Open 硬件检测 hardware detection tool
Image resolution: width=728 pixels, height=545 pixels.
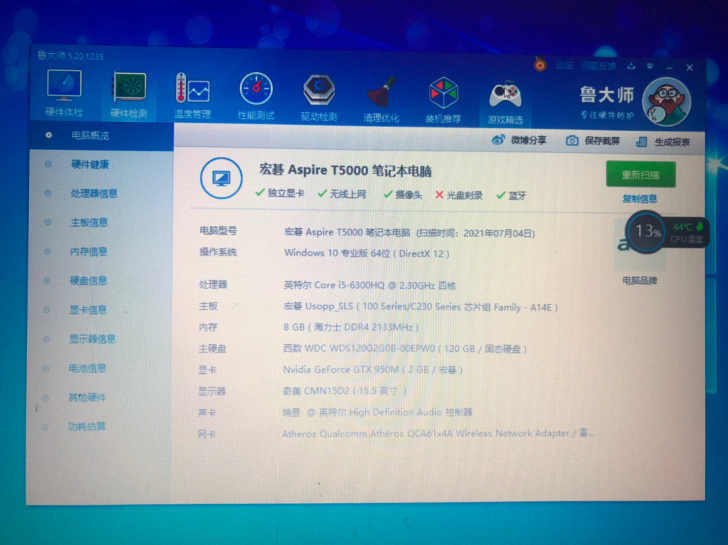[x=129, y=94]
